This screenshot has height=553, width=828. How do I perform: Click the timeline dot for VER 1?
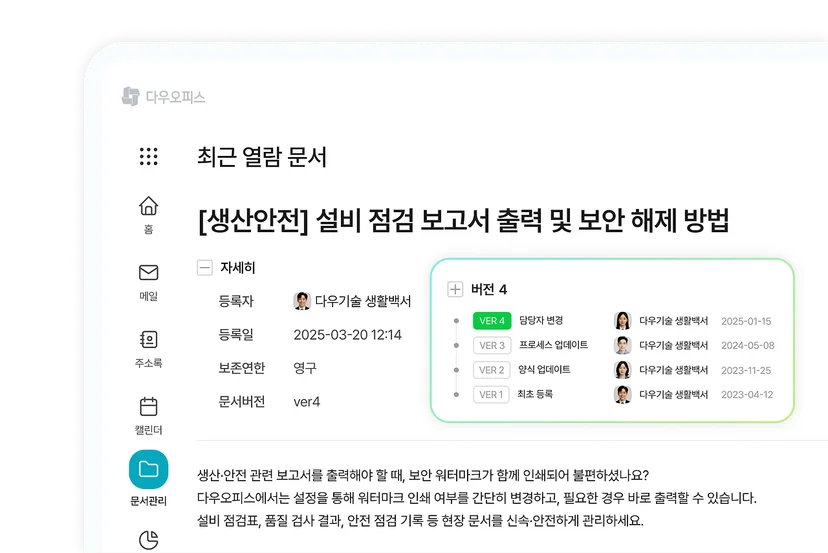pyautogui.click(x=456, y=395)
